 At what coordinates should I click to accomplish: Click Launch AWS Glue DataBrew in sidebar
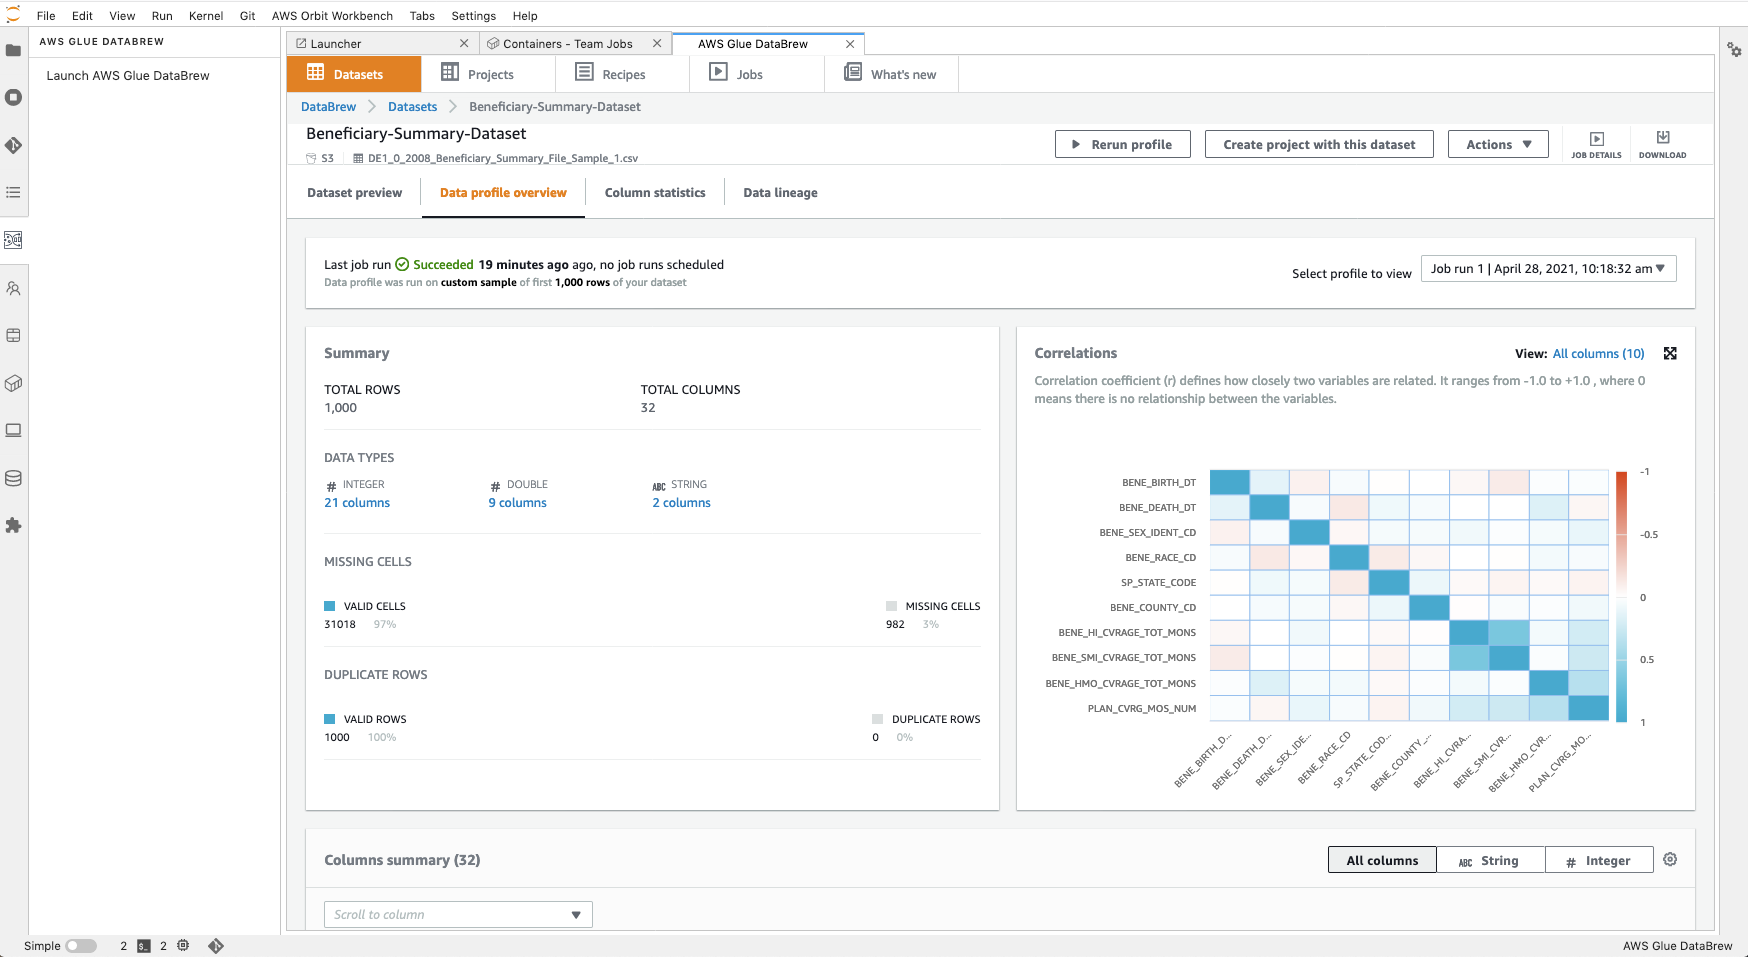tap(128, 76)
